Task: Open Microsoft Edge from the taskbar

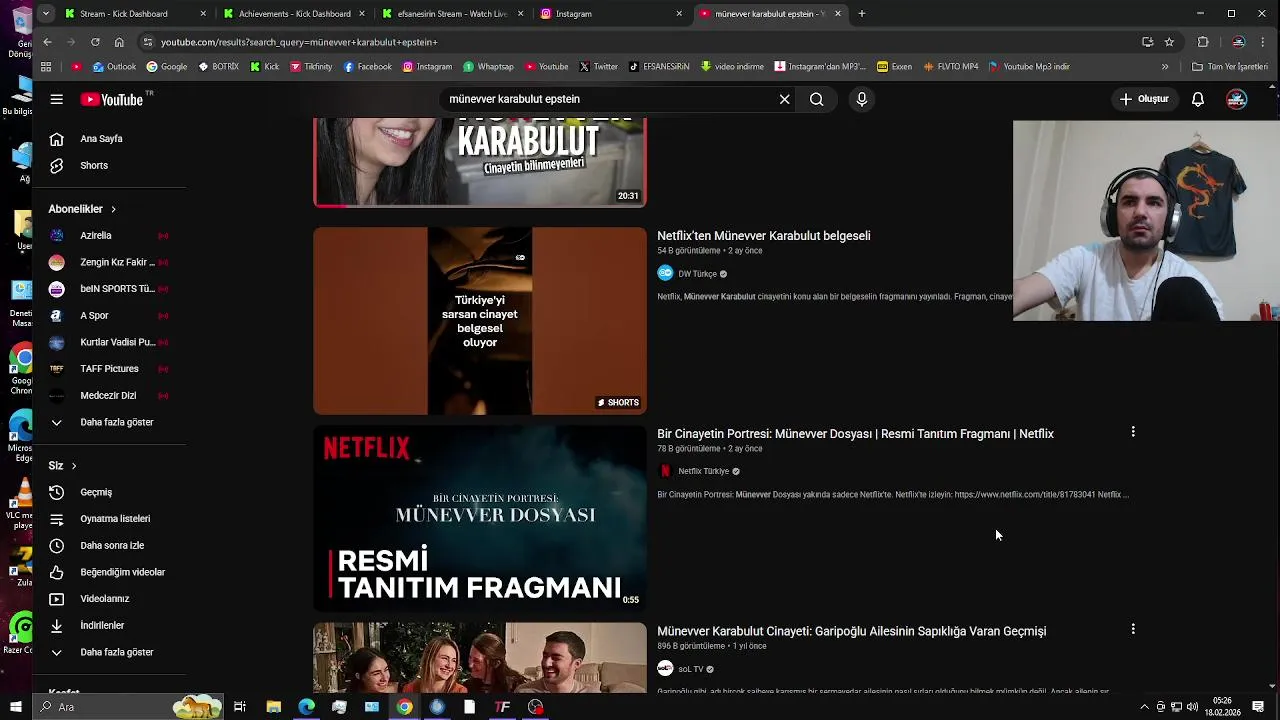Action: click(306, 707)
